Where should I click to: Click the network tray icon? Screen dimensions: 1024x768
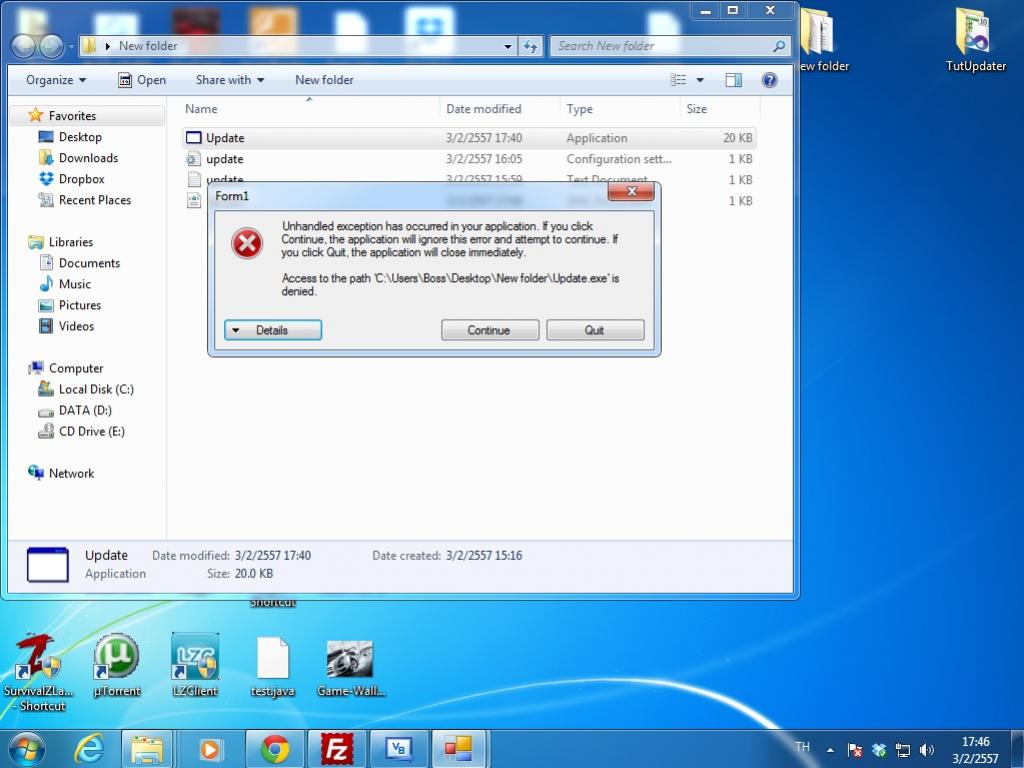tap(903, 750)
